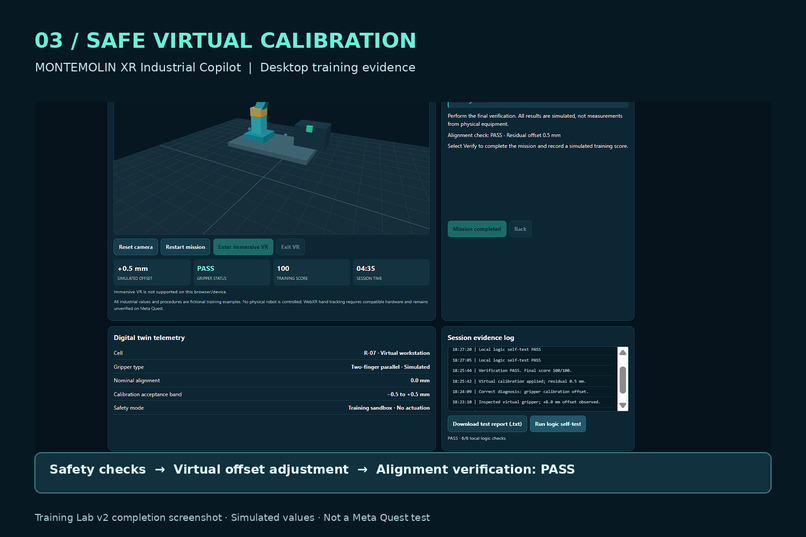Click the Session evidence log heading
Viewport: 806px width, 537px height.
tap(481, 338)
